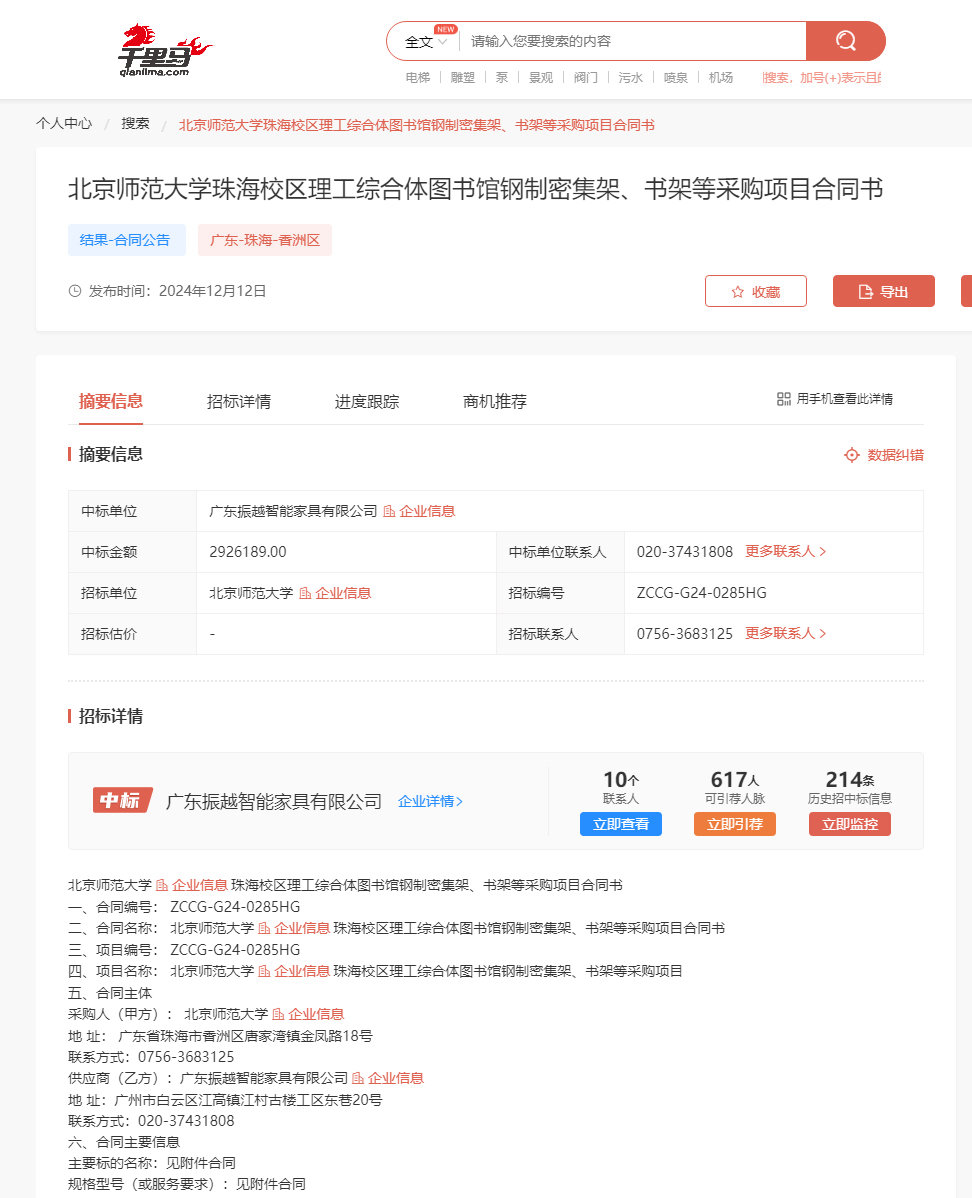The width and height of the screenshot is (972, 1198).
Task: Click the export icon on 导出 button
Action: tap(865, 292)
